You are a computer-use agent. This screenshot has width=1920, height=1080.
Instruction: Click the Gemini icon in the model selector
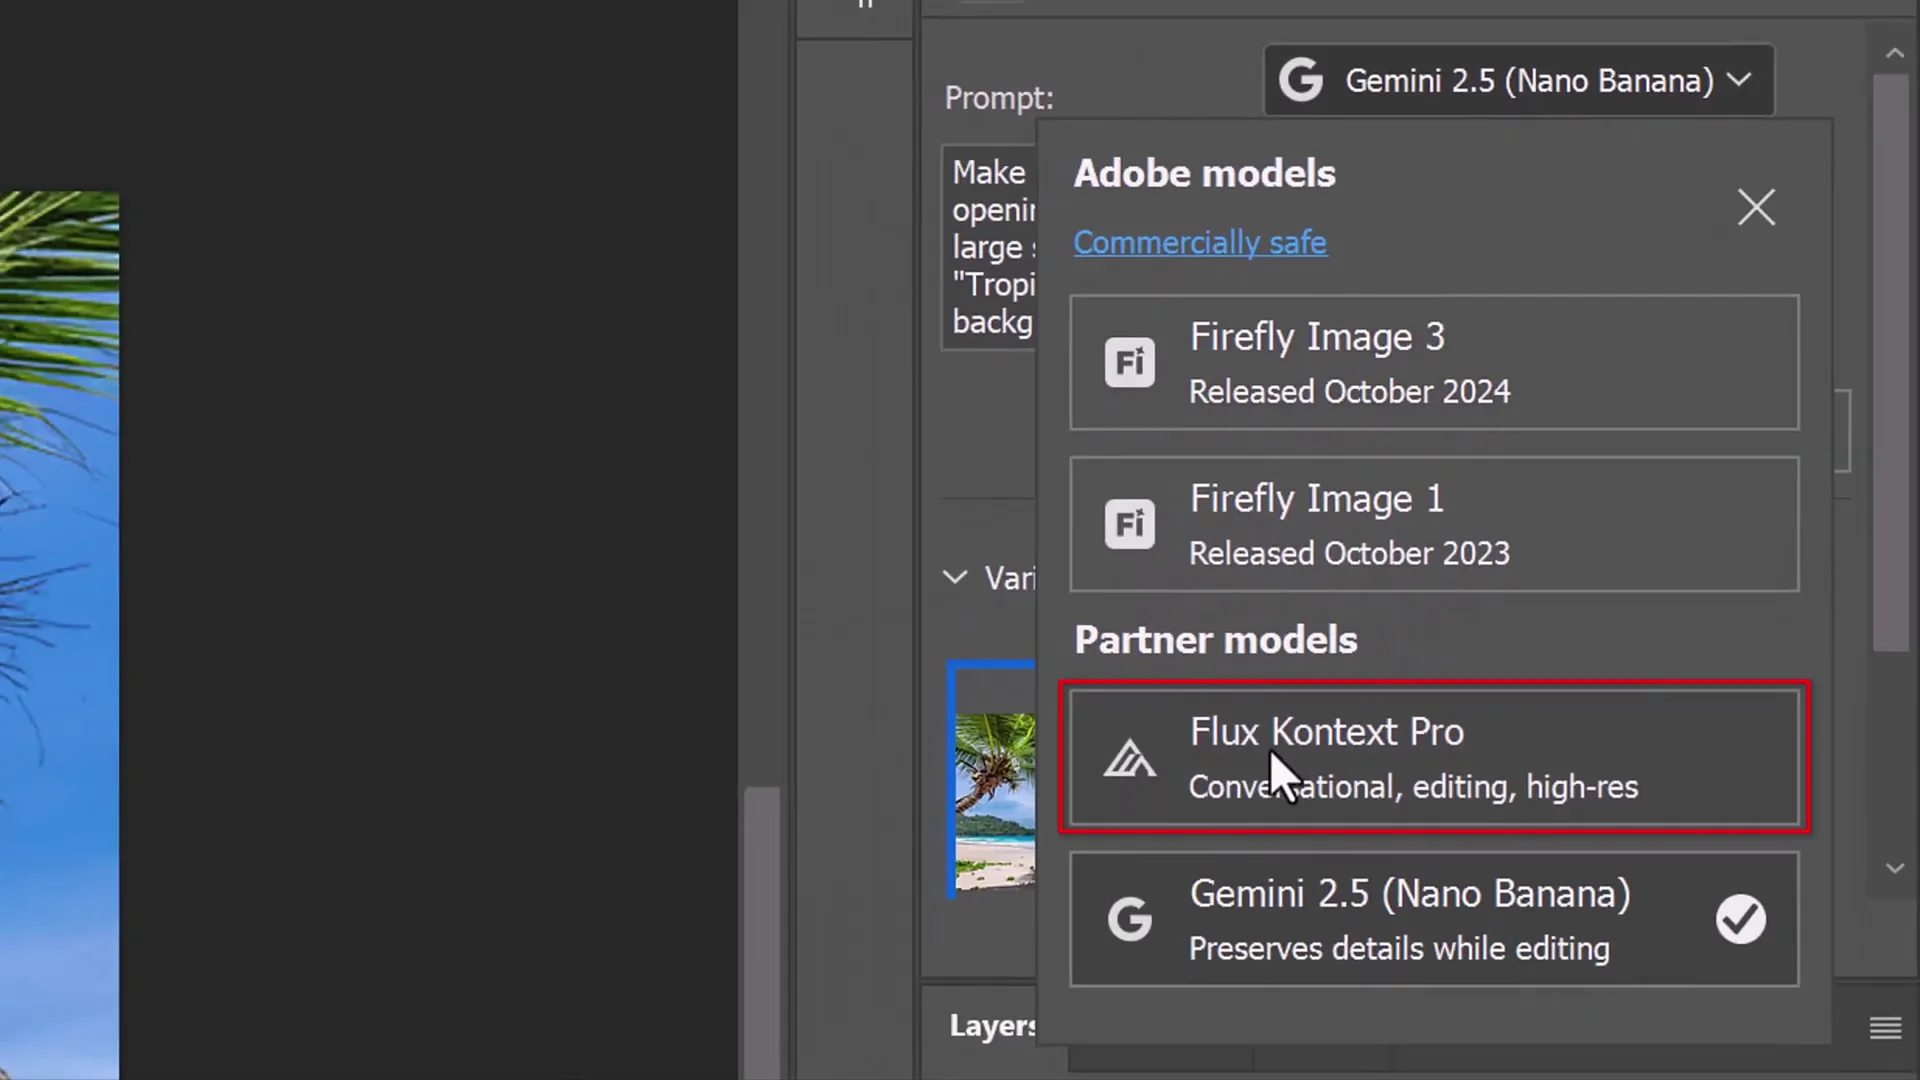pyautogui.click(x=1130, y=919)
